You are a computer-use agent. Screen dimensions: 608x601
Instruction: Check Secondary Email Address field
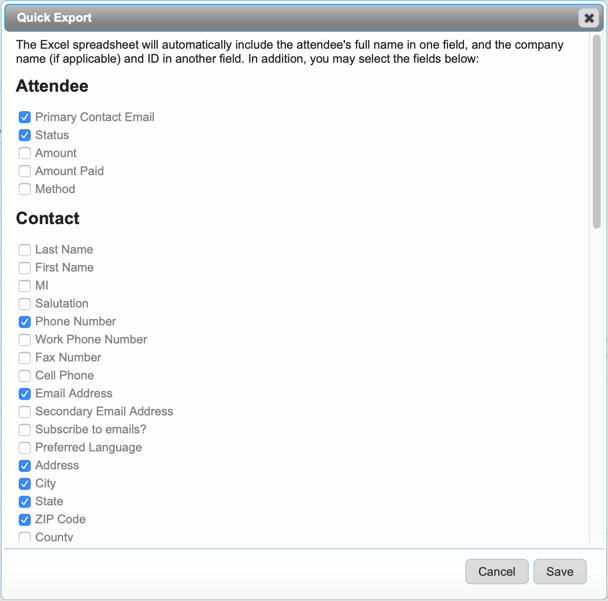point(25,412)
